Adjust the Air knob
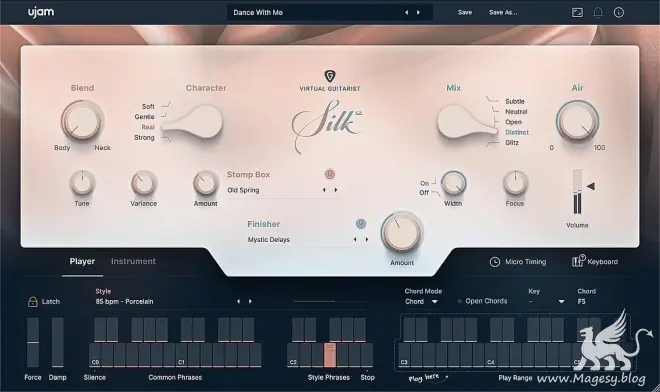Viewport: 660px width, 392px height. click(x=577, y=121)
